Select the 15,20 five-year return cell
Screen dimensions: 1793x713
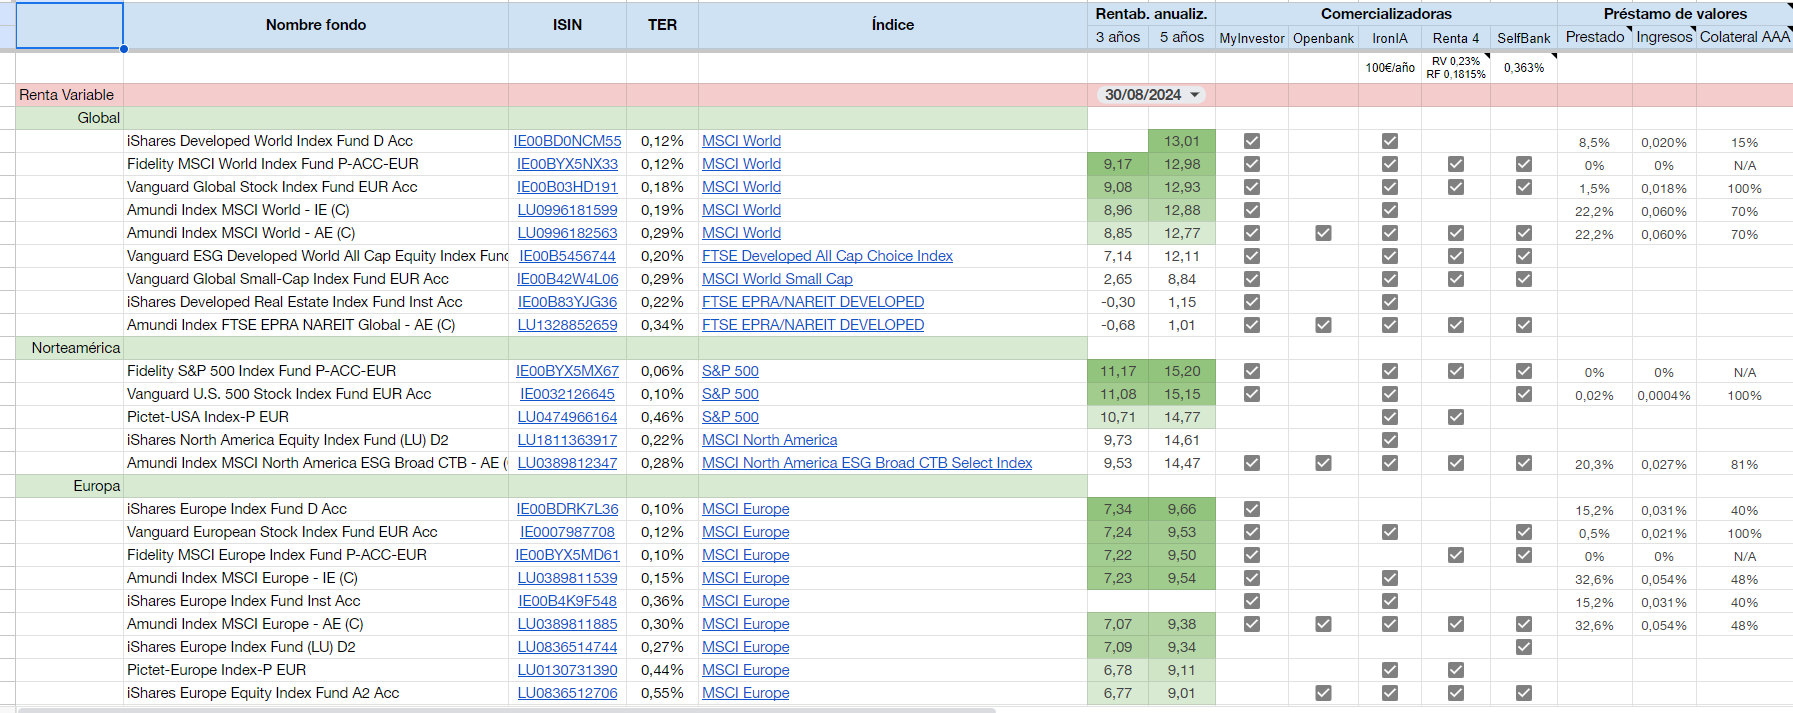coord(1181,371)
